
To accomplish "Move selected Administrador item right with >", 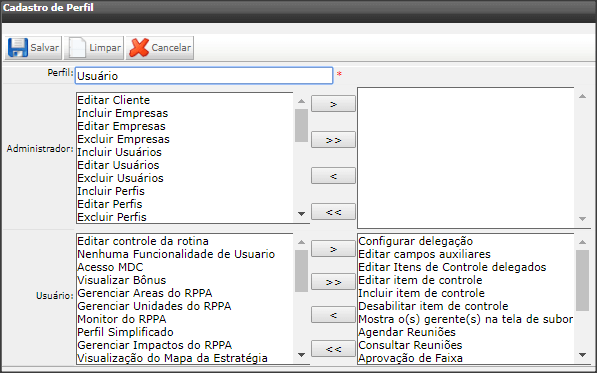I will (333, 104).
